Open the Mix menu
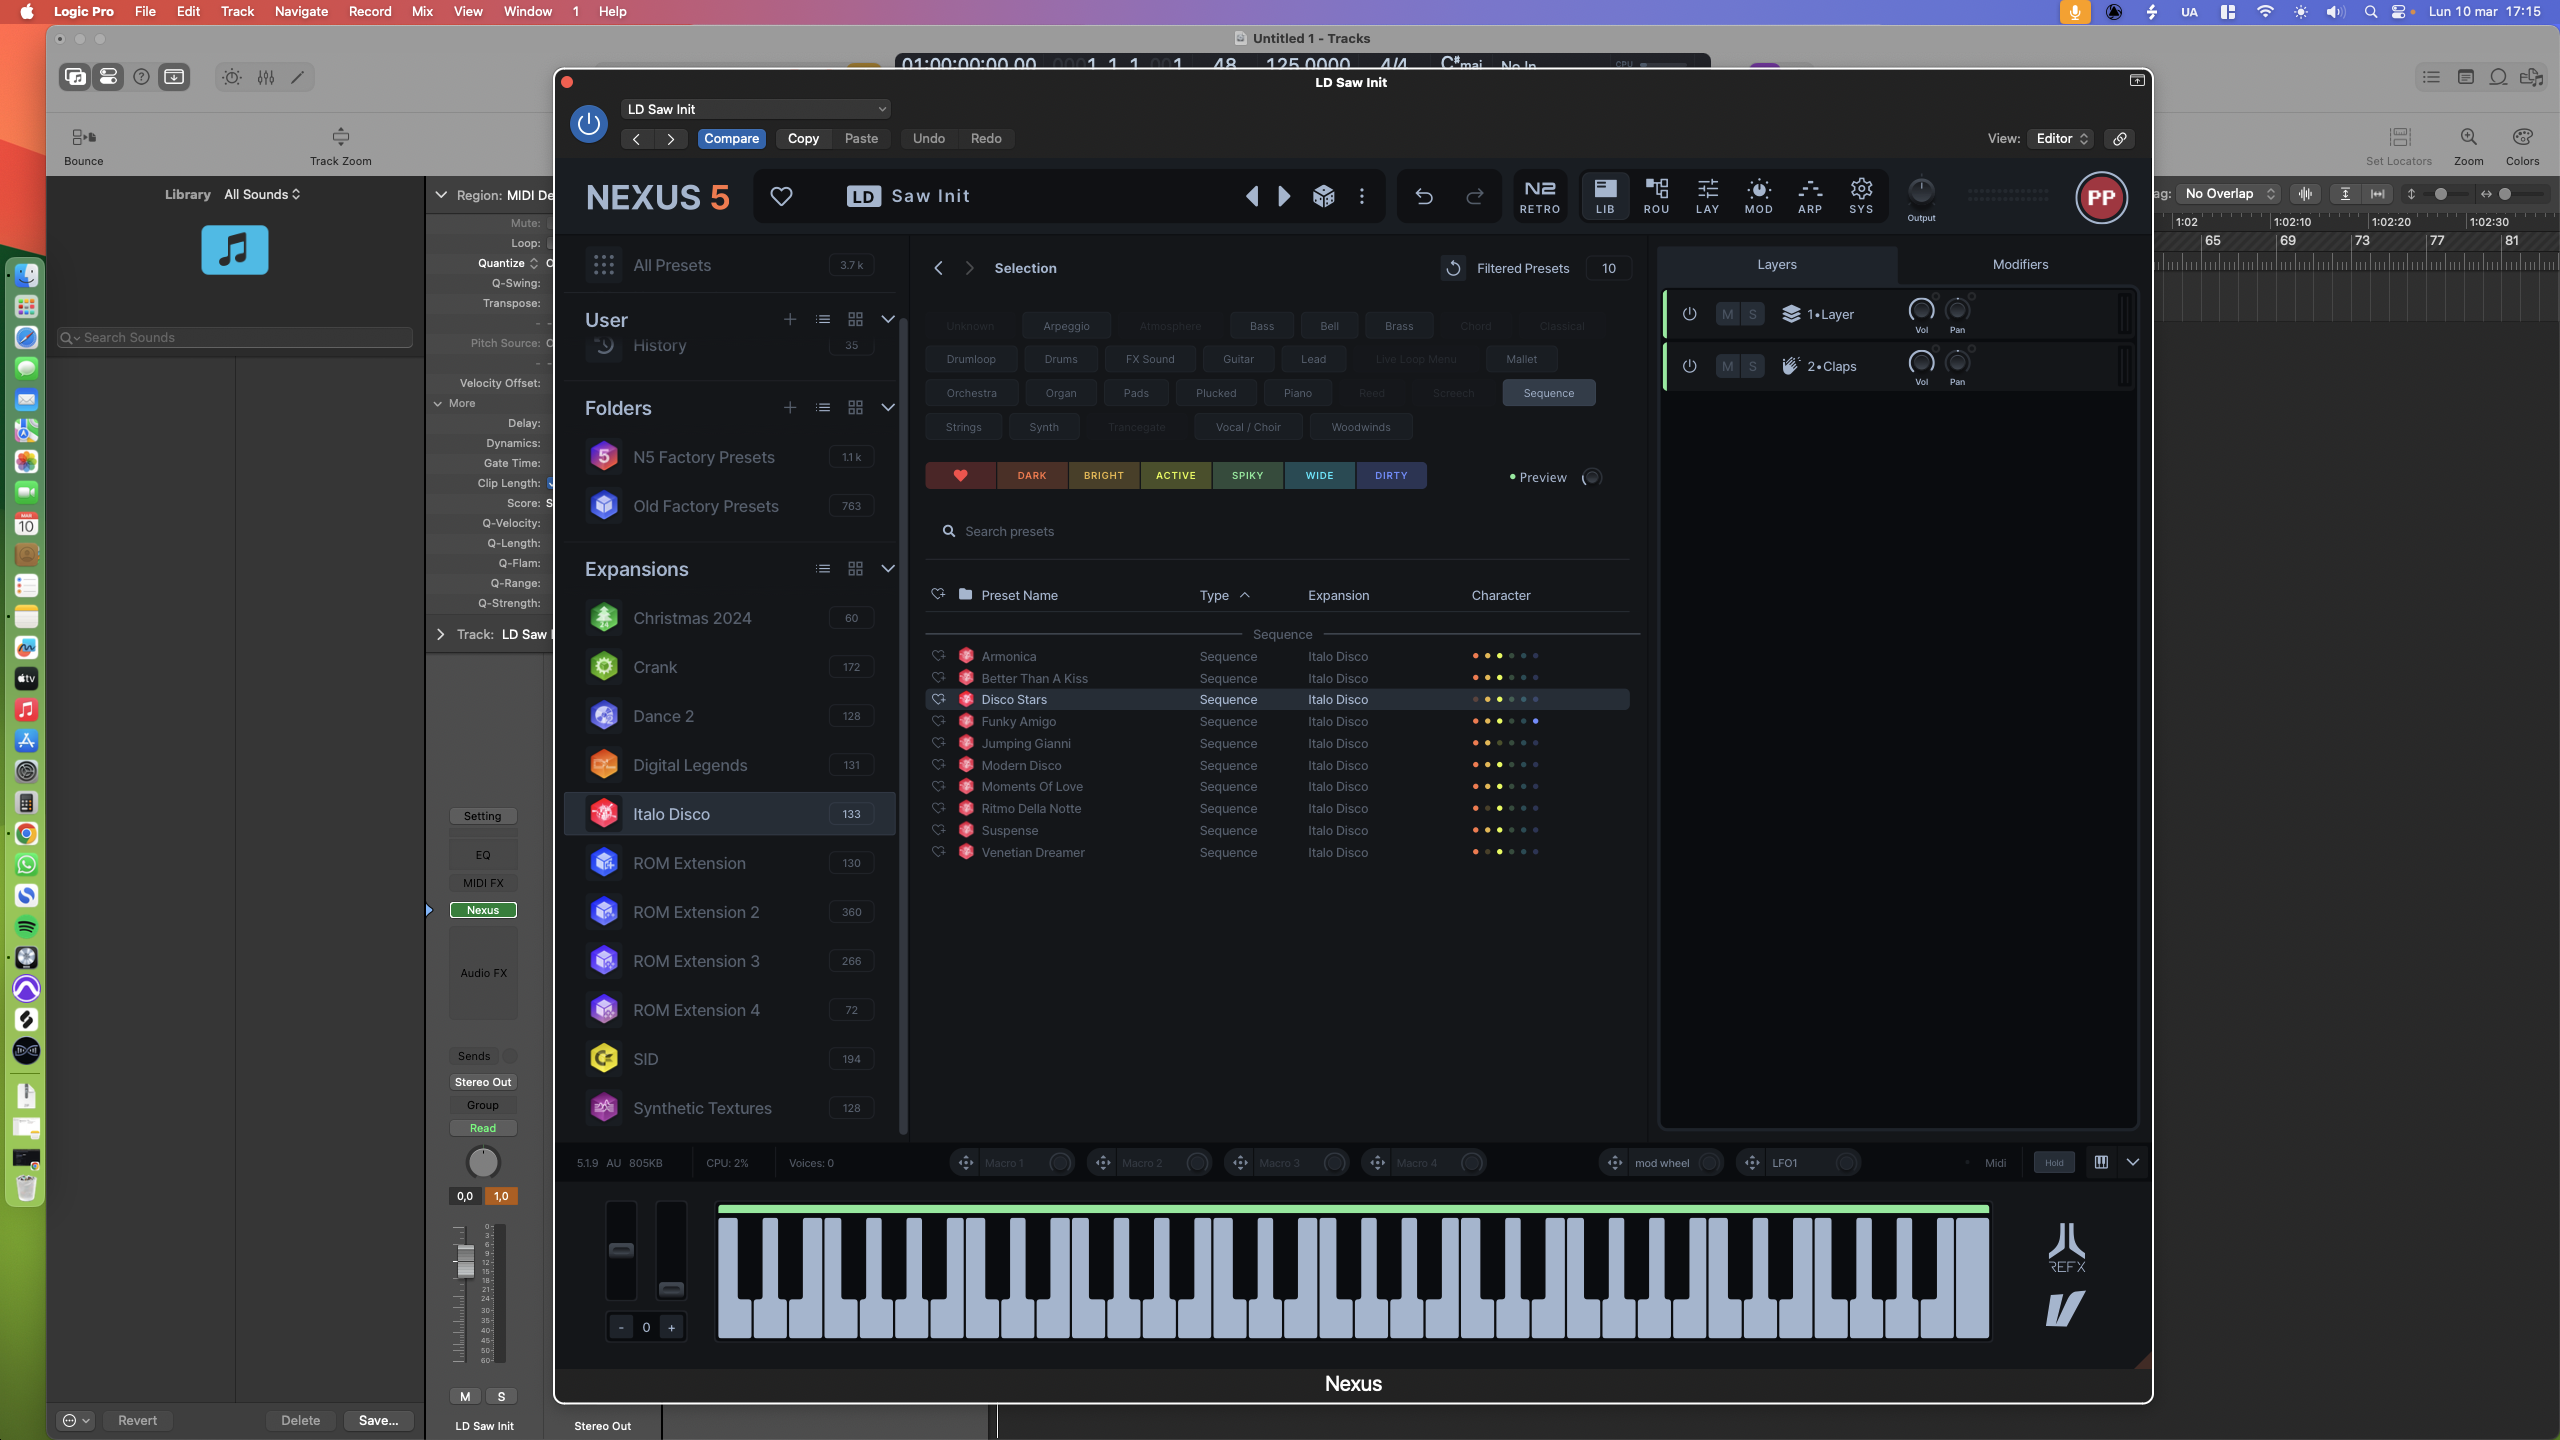Viewport: 2560px width, 1440px height. click(x=422, y=11)
